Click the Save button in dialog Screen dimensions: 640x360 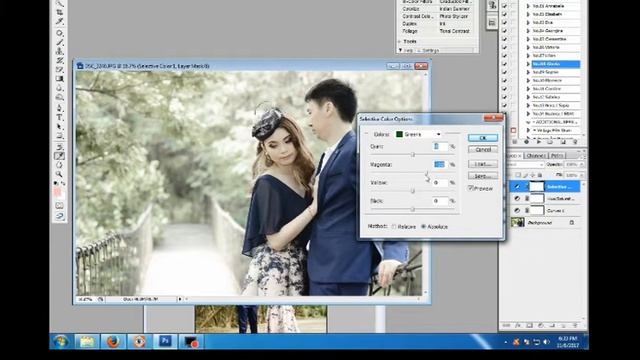click(483, 176)
